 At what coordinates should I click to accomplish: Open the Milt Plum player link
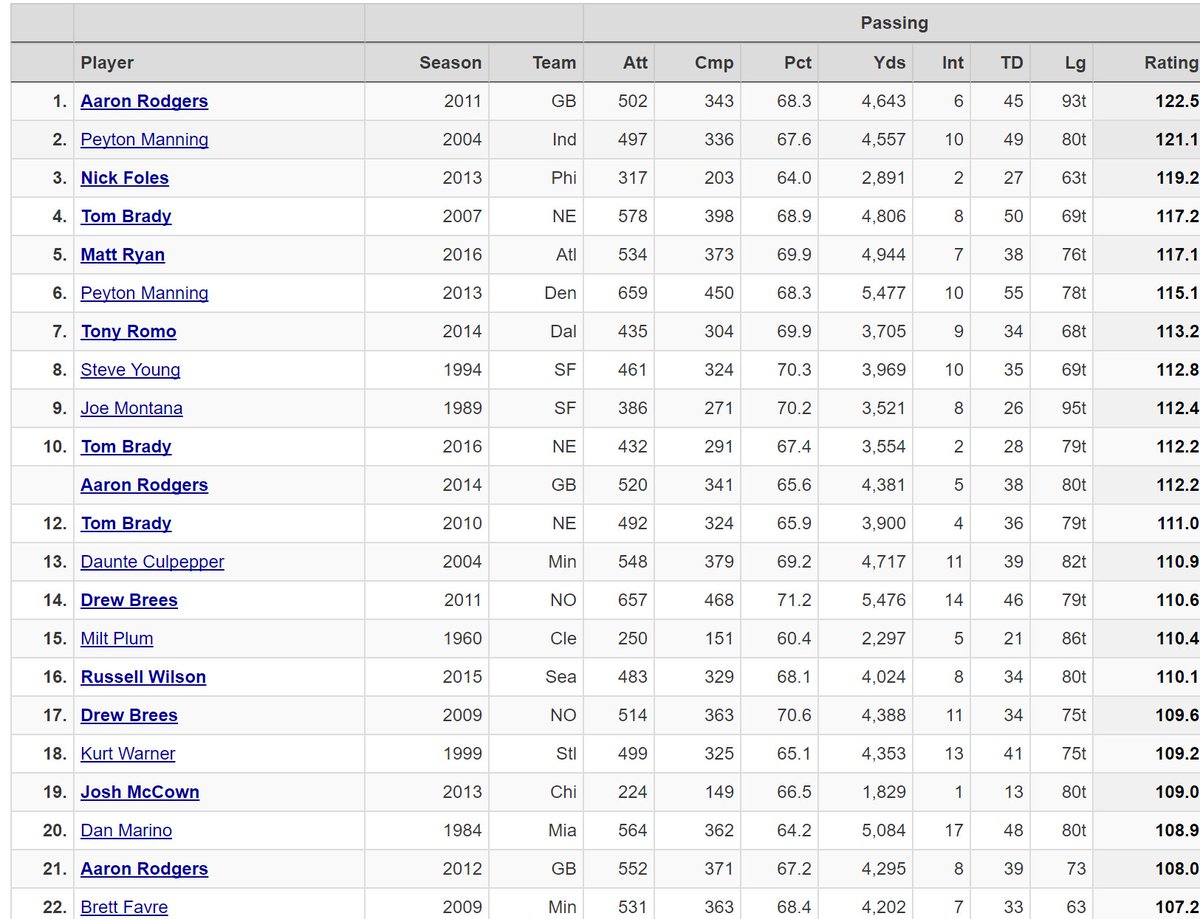coord(117,638)
